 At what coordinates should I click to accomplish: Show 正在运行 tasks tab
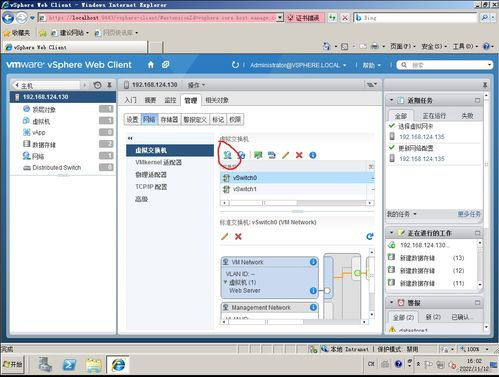tap(434, 116)
